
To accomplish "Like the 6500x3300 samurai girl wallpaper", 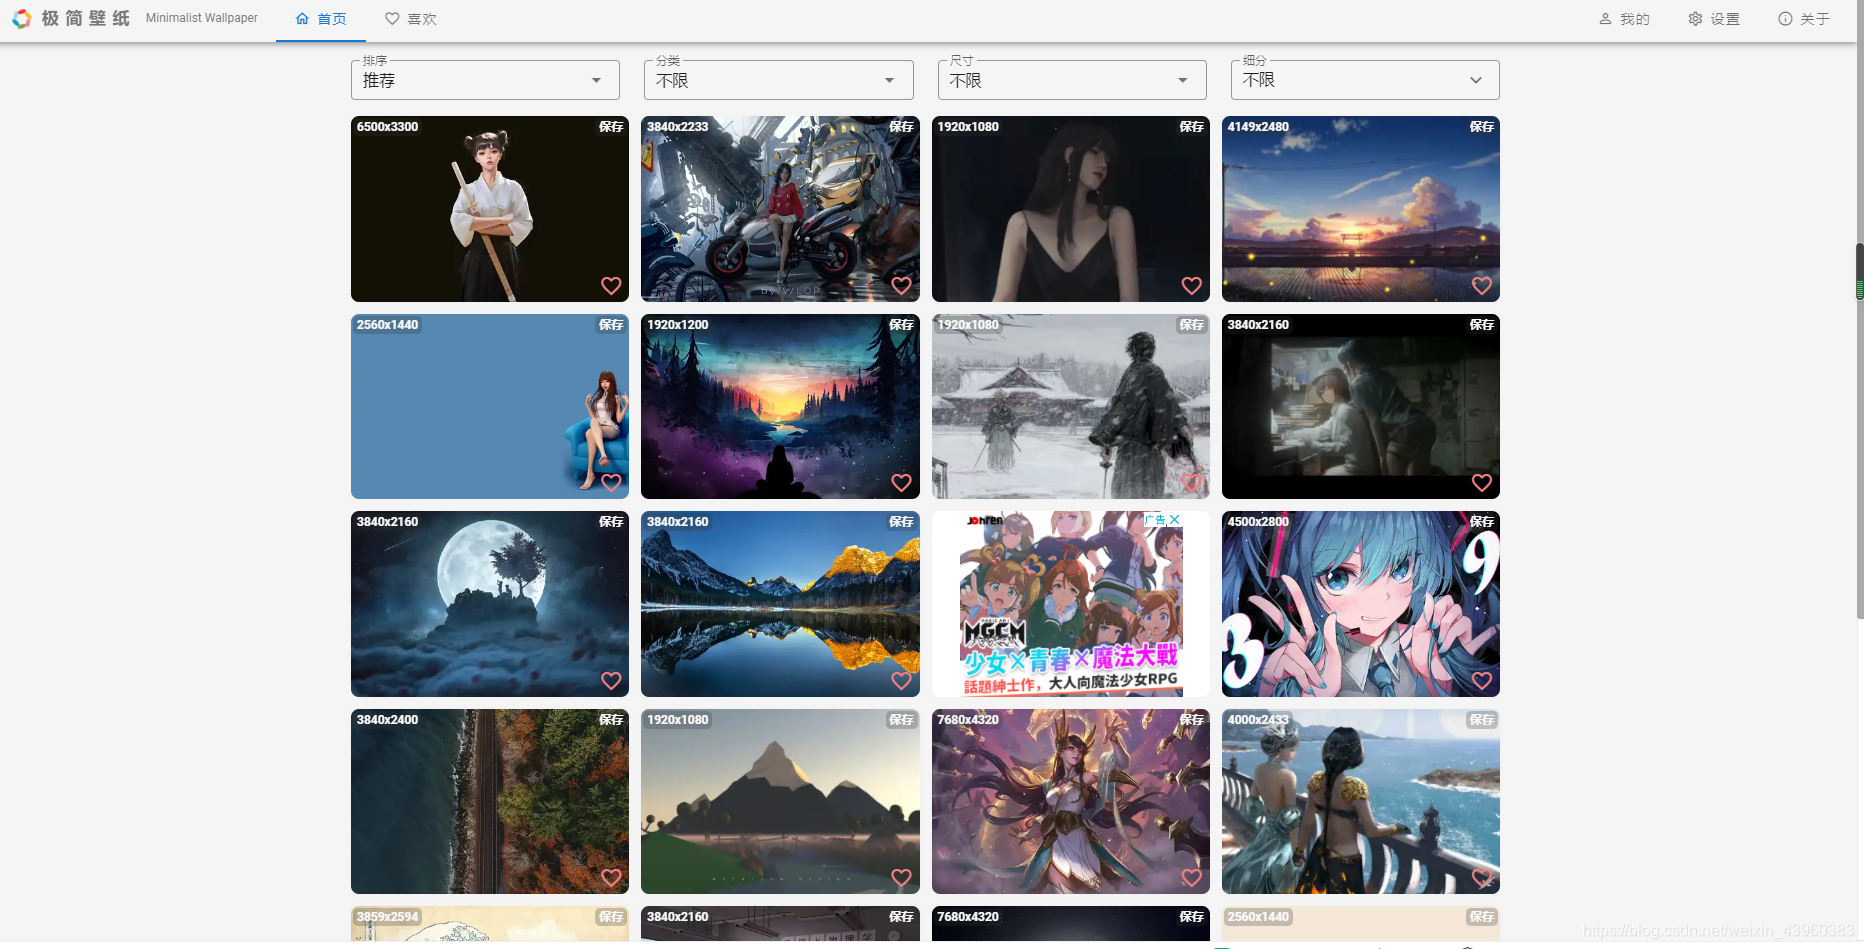I will coord(611,286).
